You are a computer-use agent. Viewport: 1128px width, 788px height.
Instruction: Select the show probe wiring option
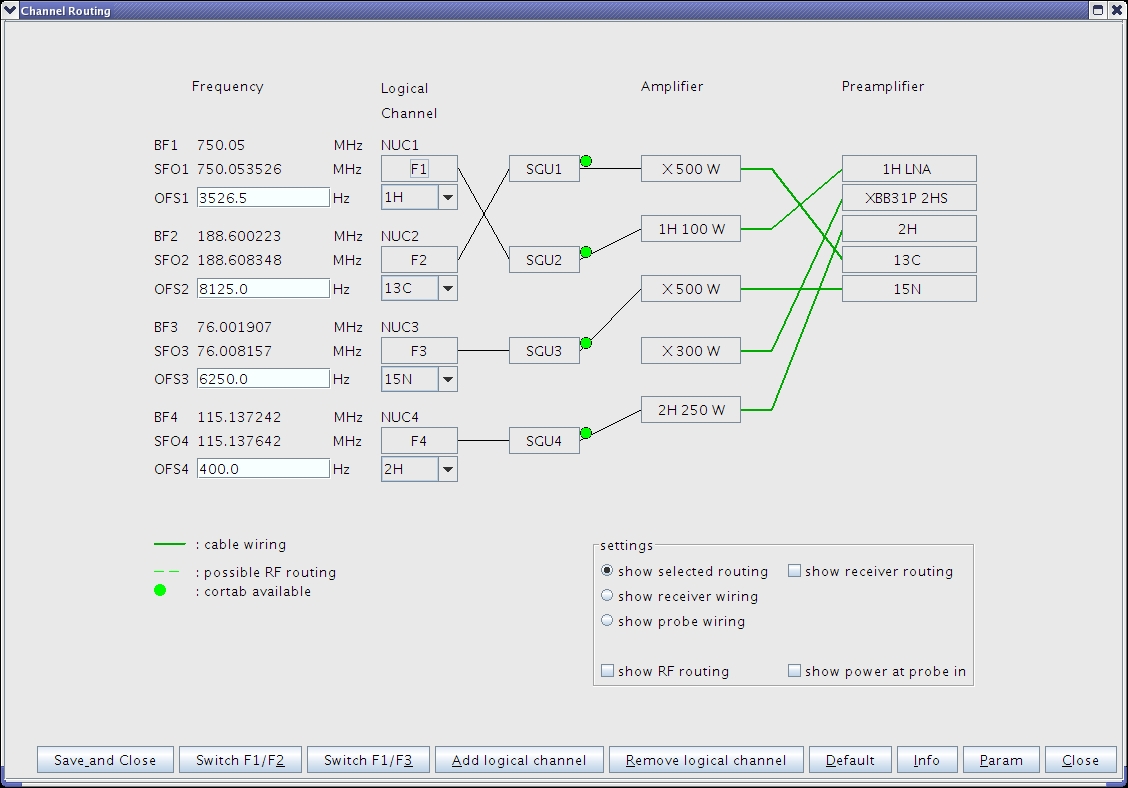[x=607, y=621]
